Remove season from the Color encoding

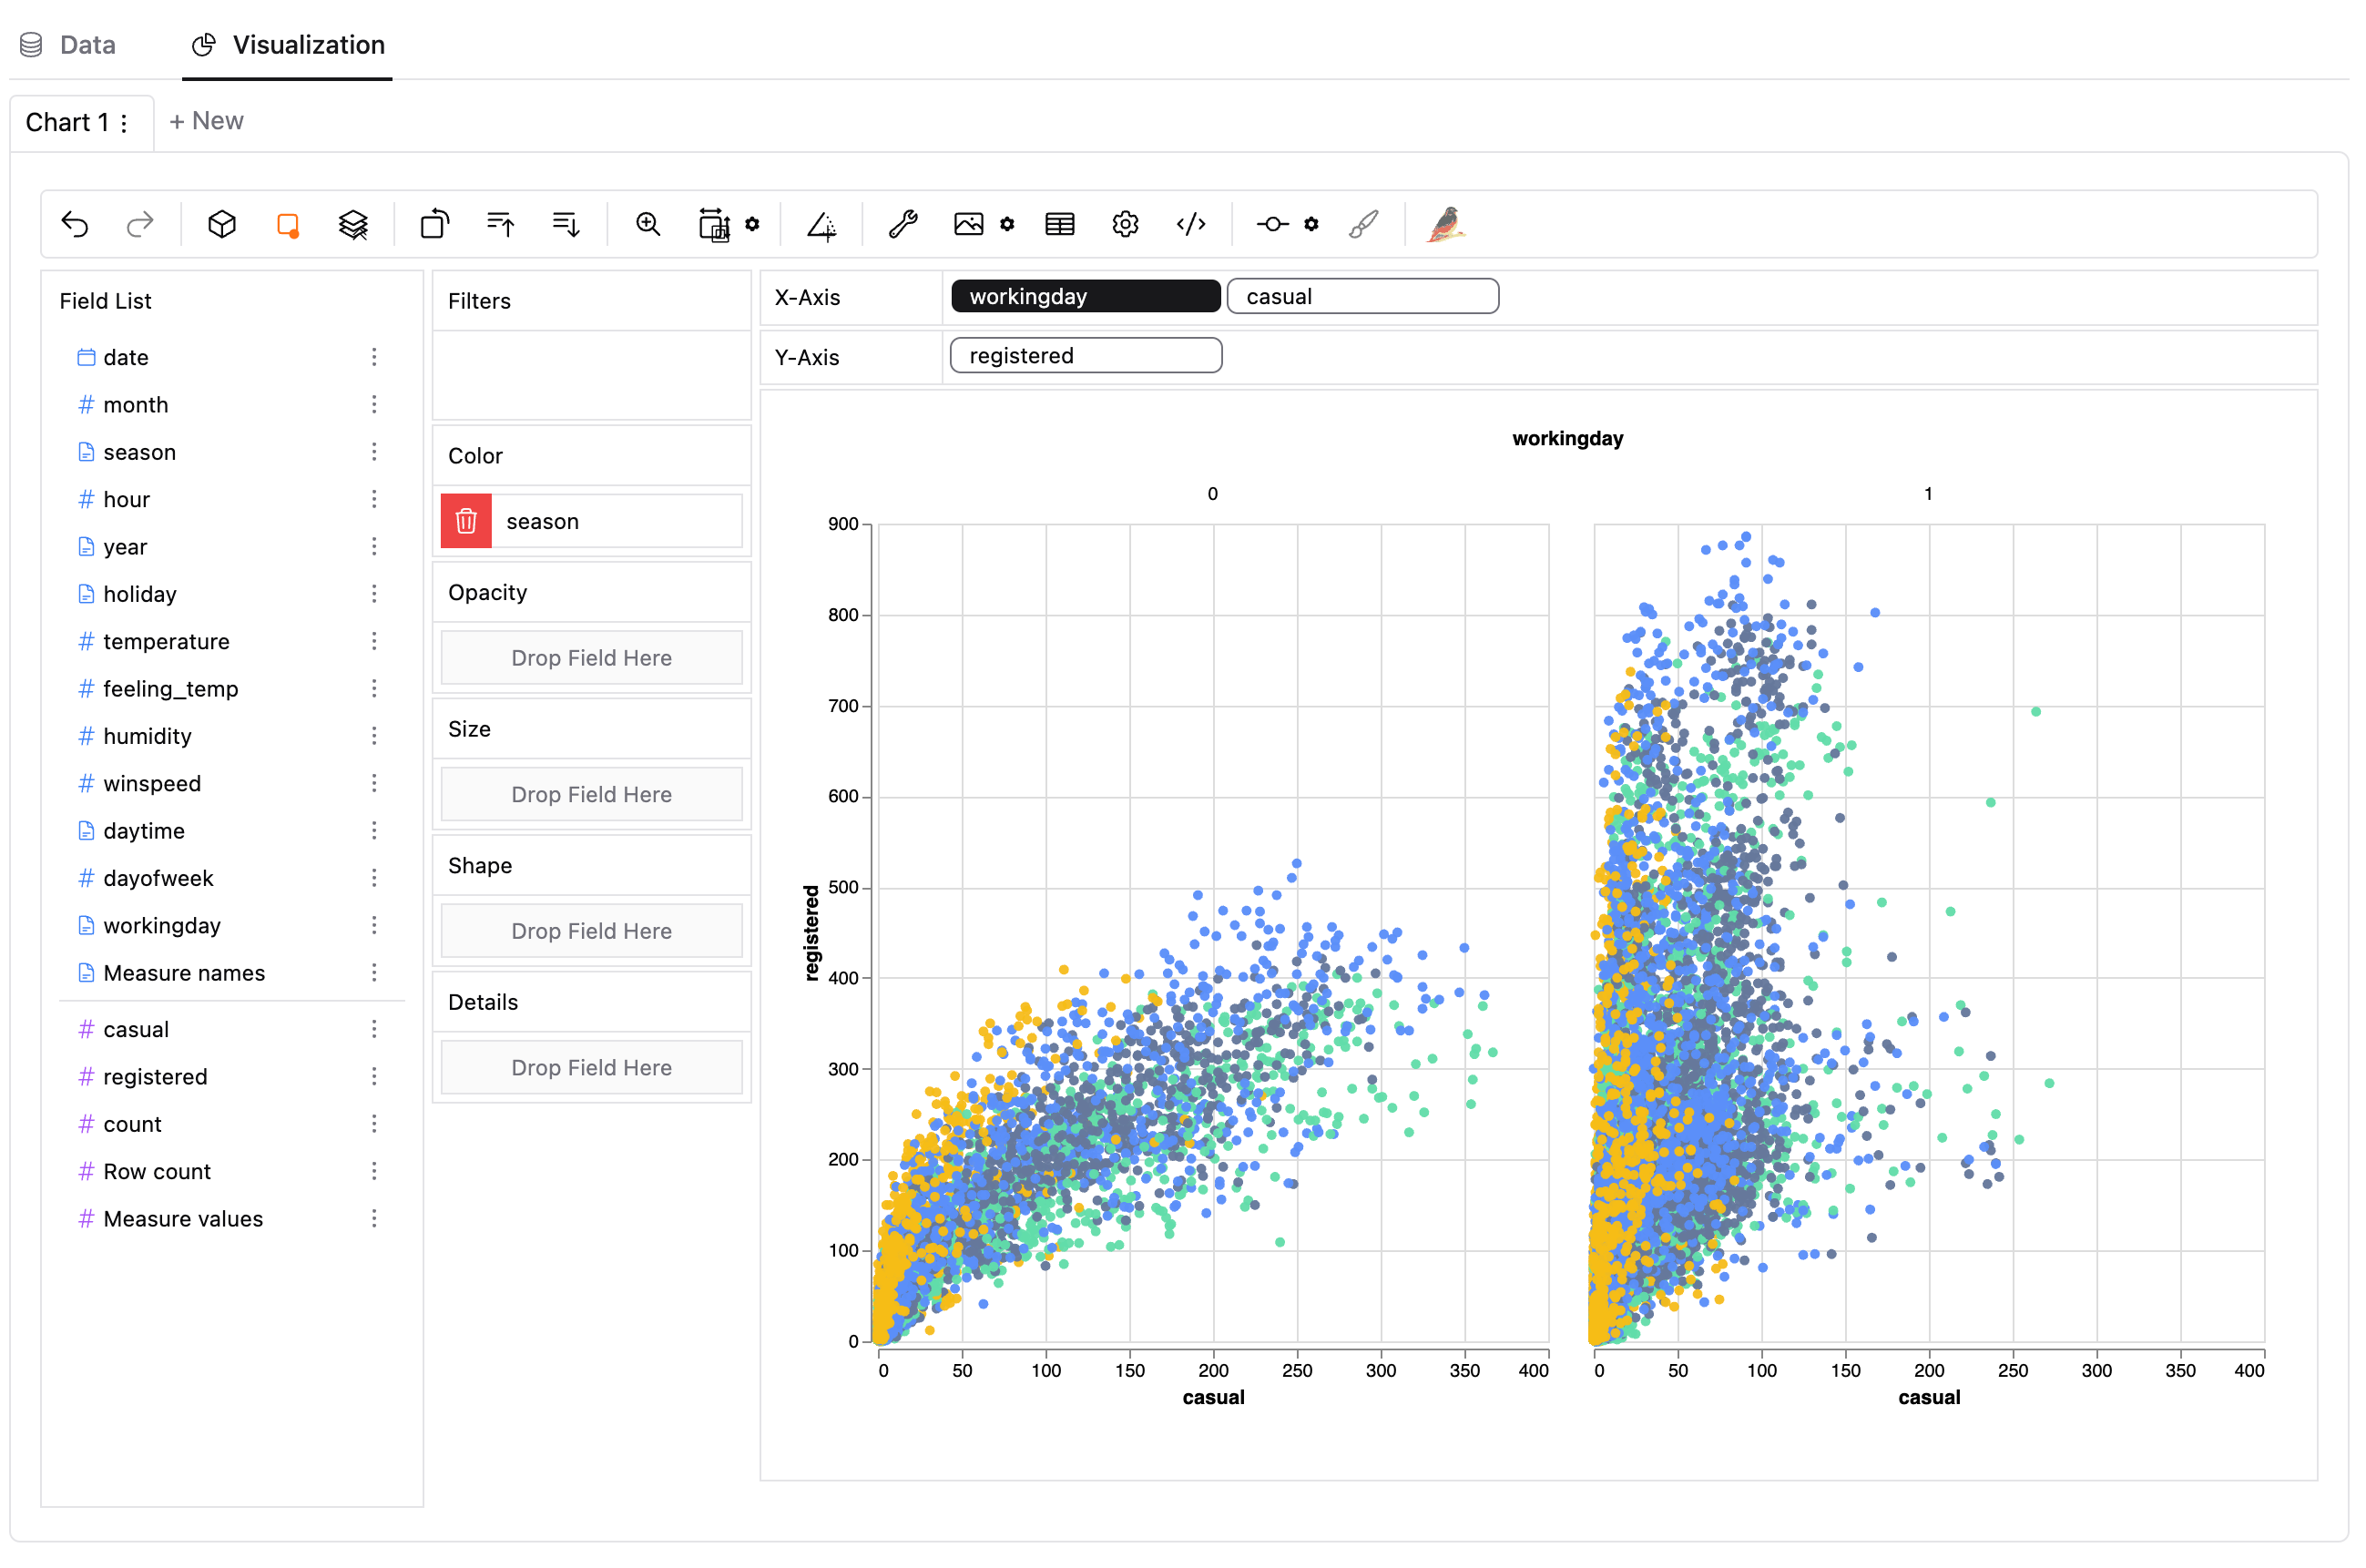coord(465,520)
